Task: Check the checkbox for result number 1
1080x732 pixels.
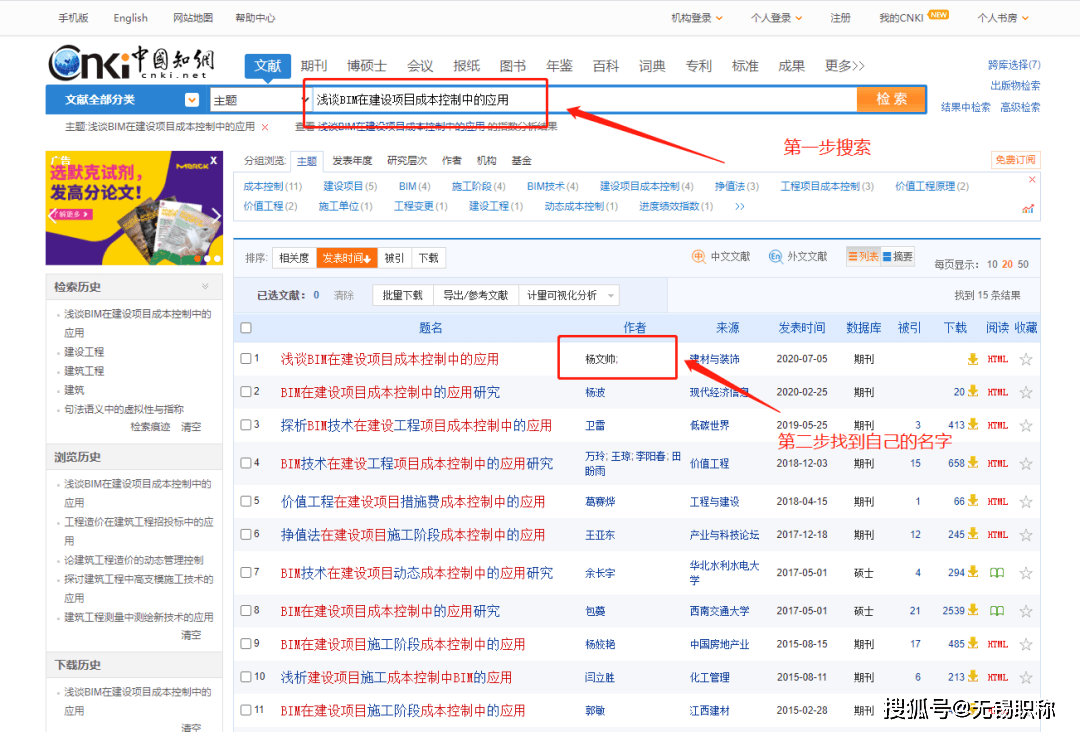Action: click(245, 359)
